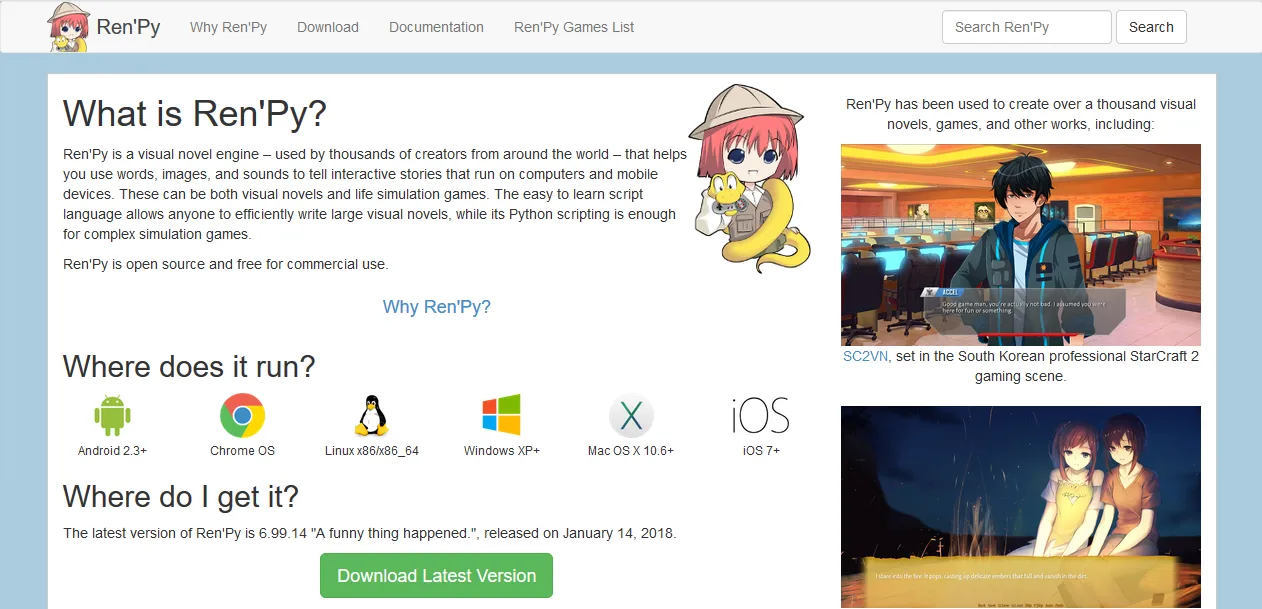
Task: Click the Windows logo icon
Action: point(502,415)
